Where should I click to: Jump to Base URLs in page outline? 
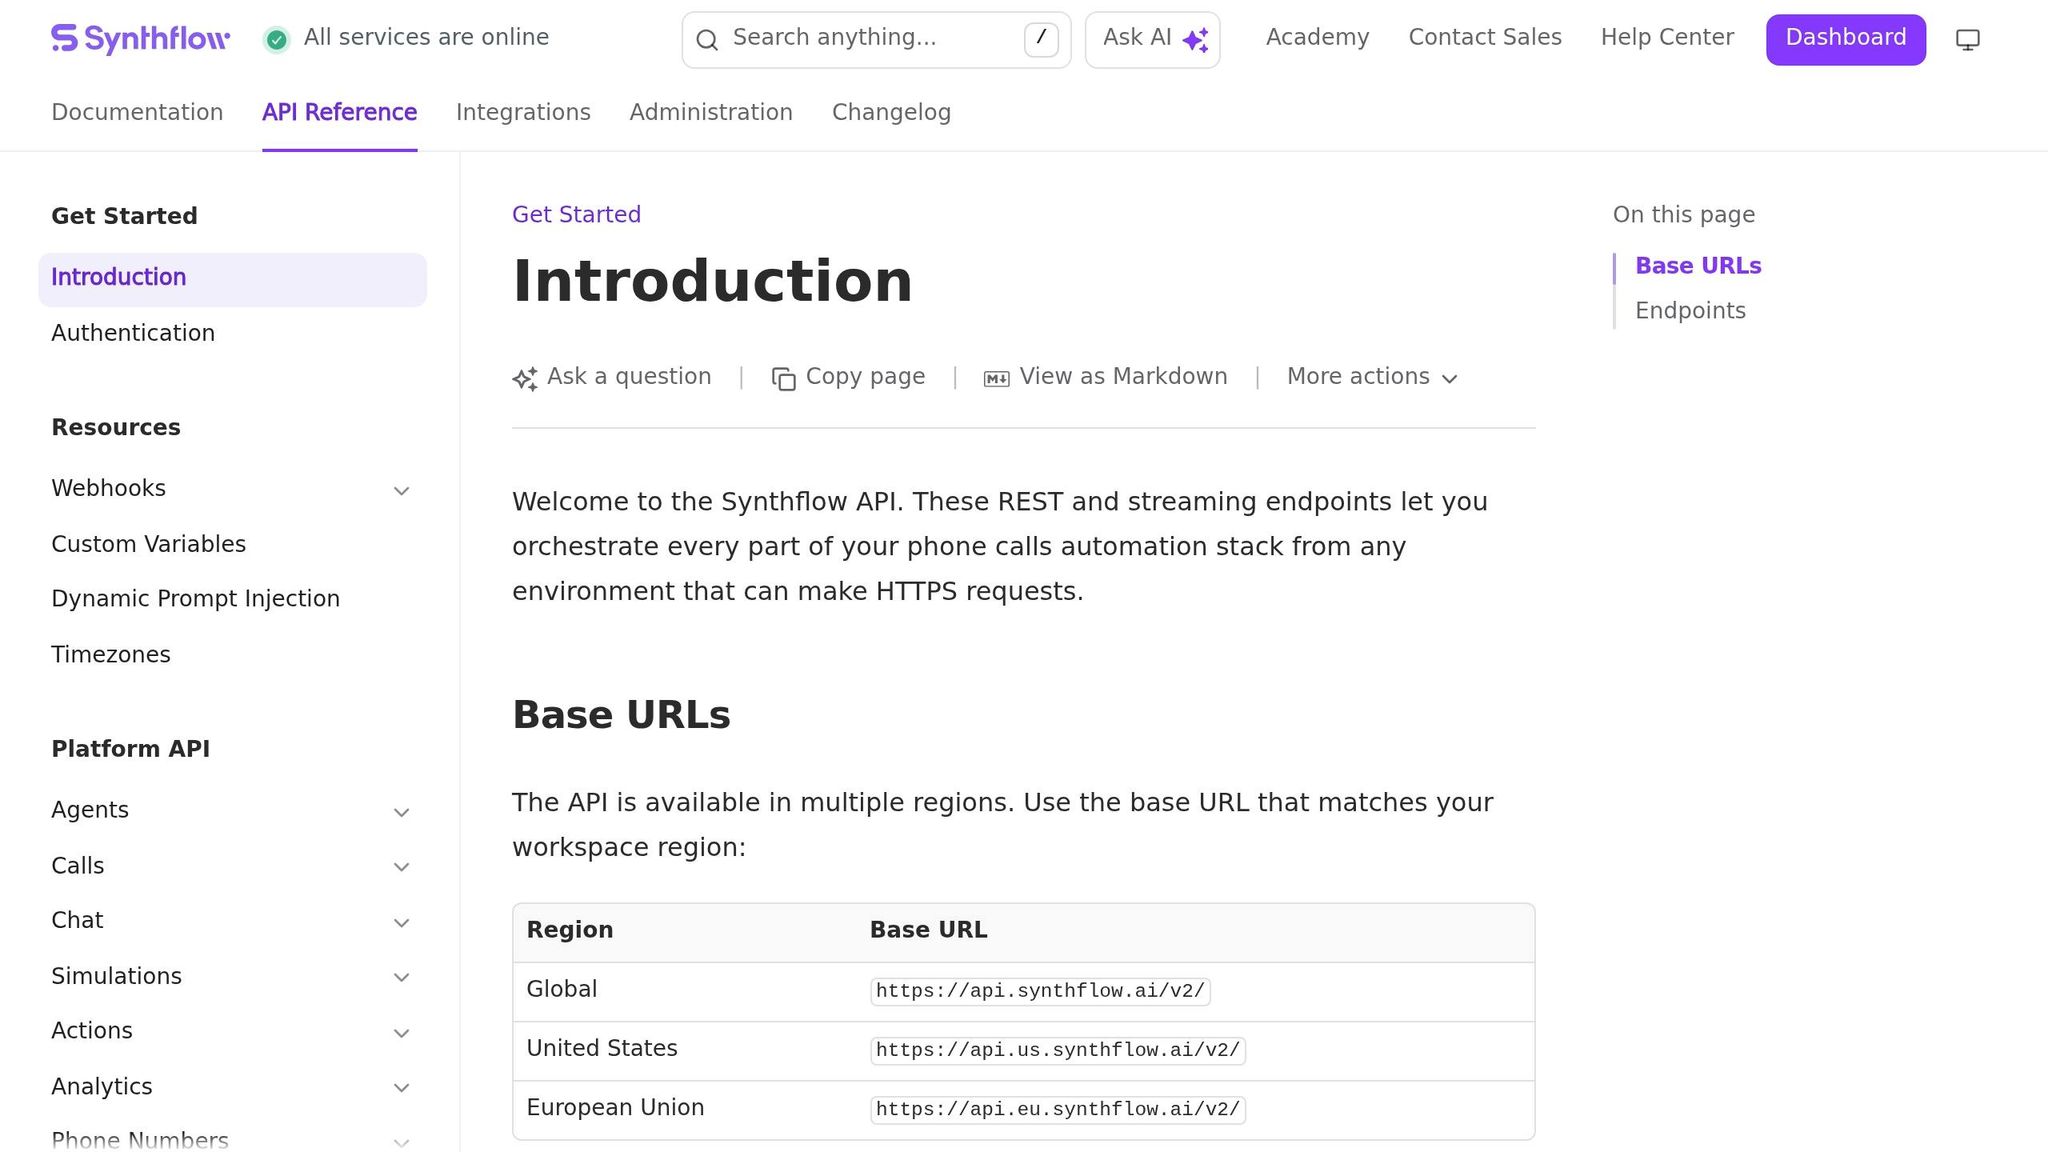pos(1698,266)
